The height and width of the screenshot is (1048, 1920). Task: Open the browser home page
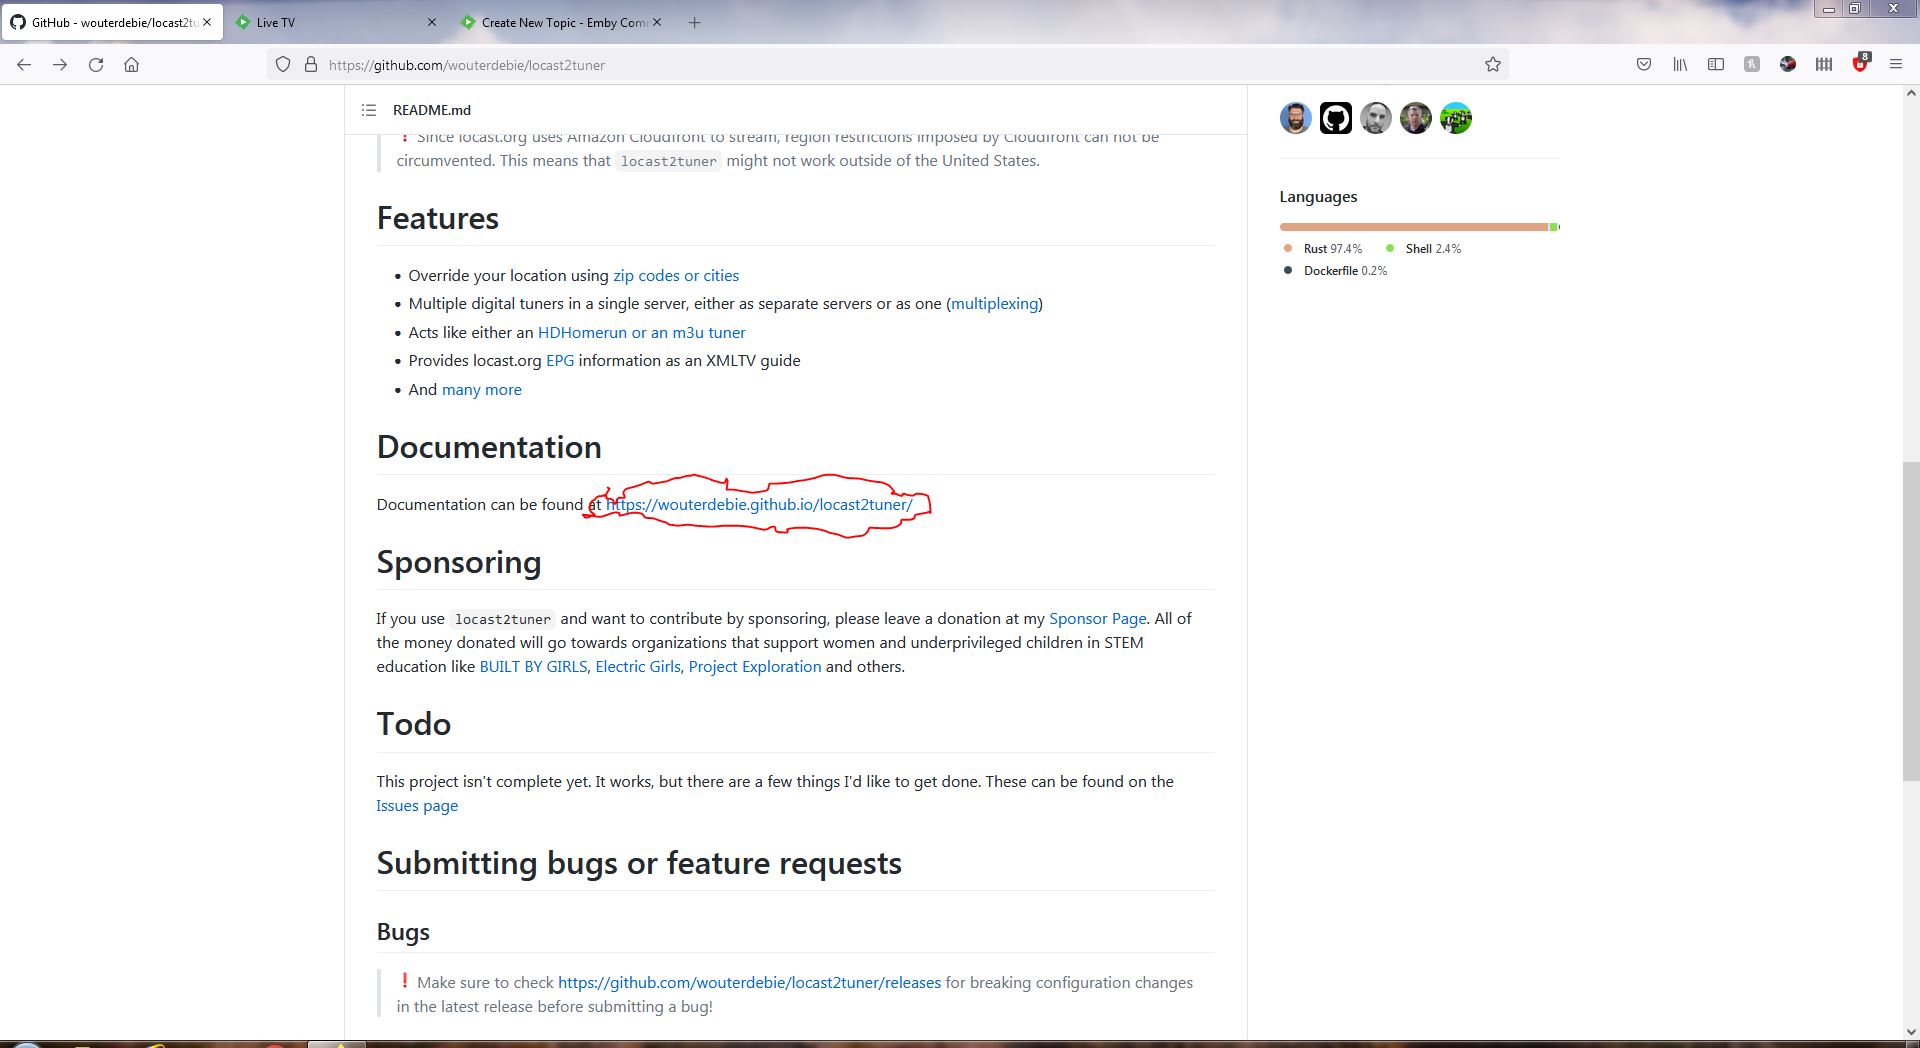pyautogui.click(x=131, y=64)
